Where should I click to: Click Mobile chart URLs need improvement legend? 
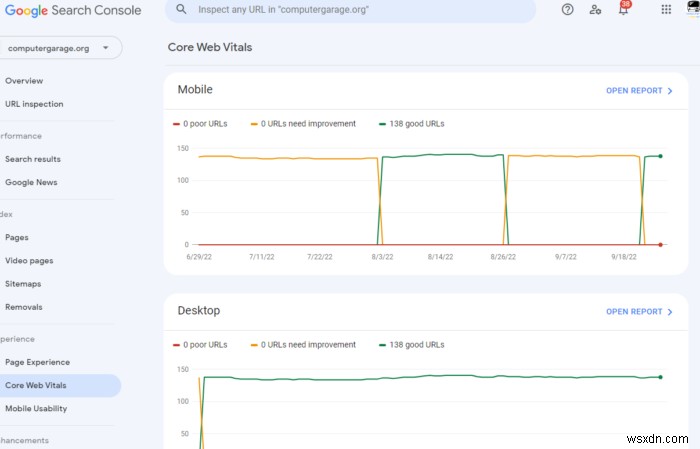pyautogui.click(x=303, y=124)
